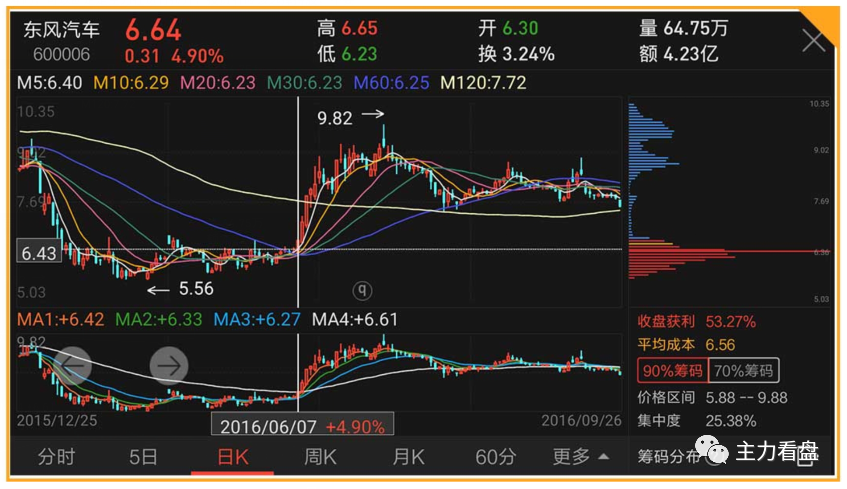The height and width of the screenshot is (489, 847).
Task: Click the 集中度 25.38% row
Action: (x=696, y=420)
